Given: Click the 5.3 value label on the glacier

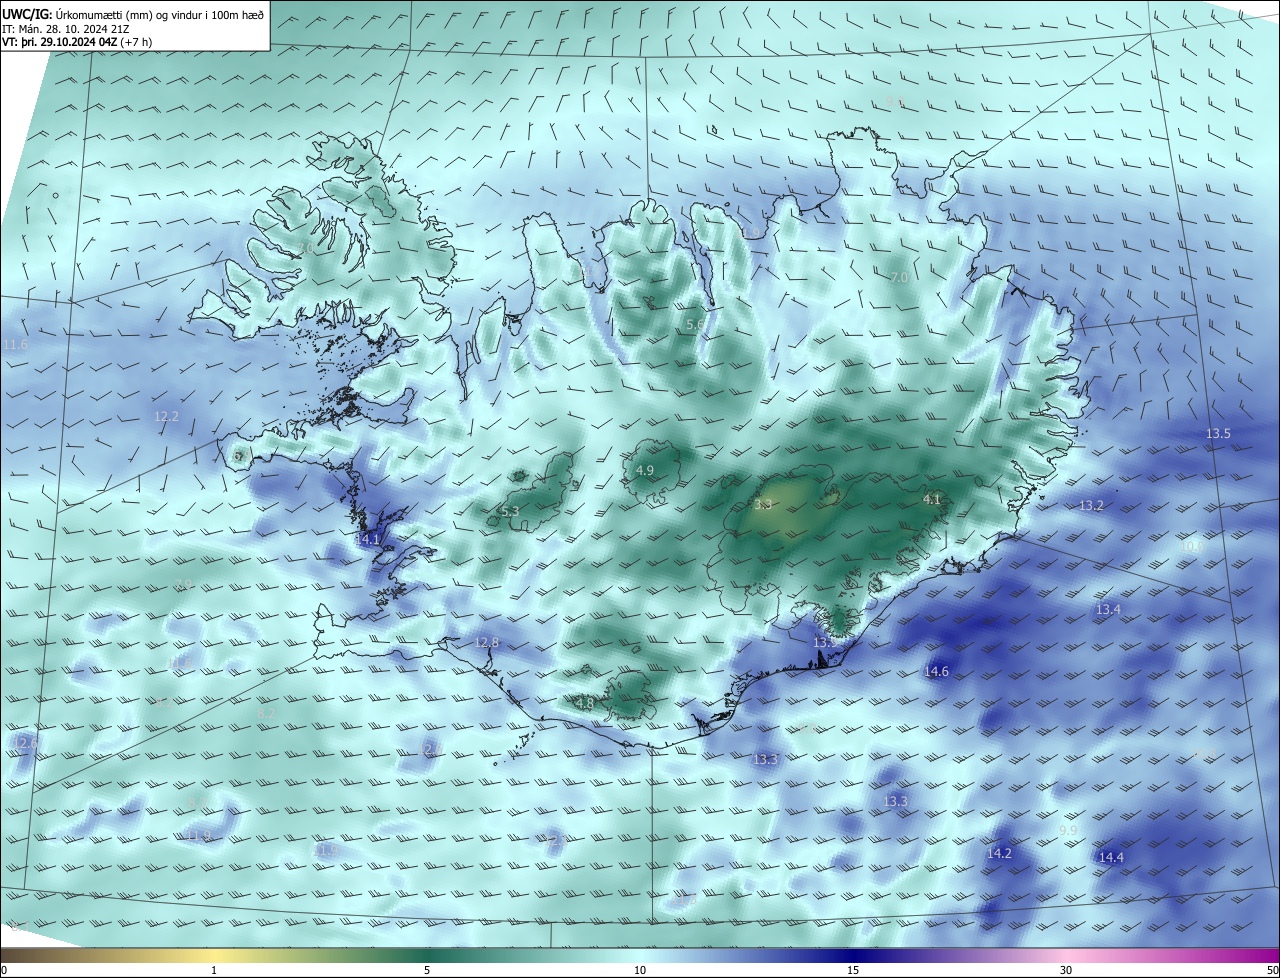Looking at the screenshot, I should [510, 512].
